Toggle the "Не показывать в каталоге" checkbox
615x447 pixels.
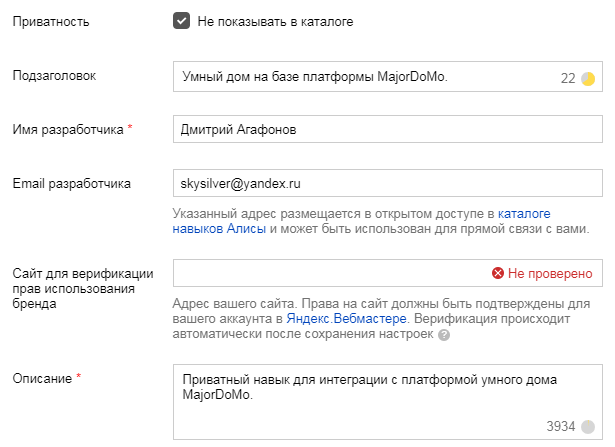181,21
